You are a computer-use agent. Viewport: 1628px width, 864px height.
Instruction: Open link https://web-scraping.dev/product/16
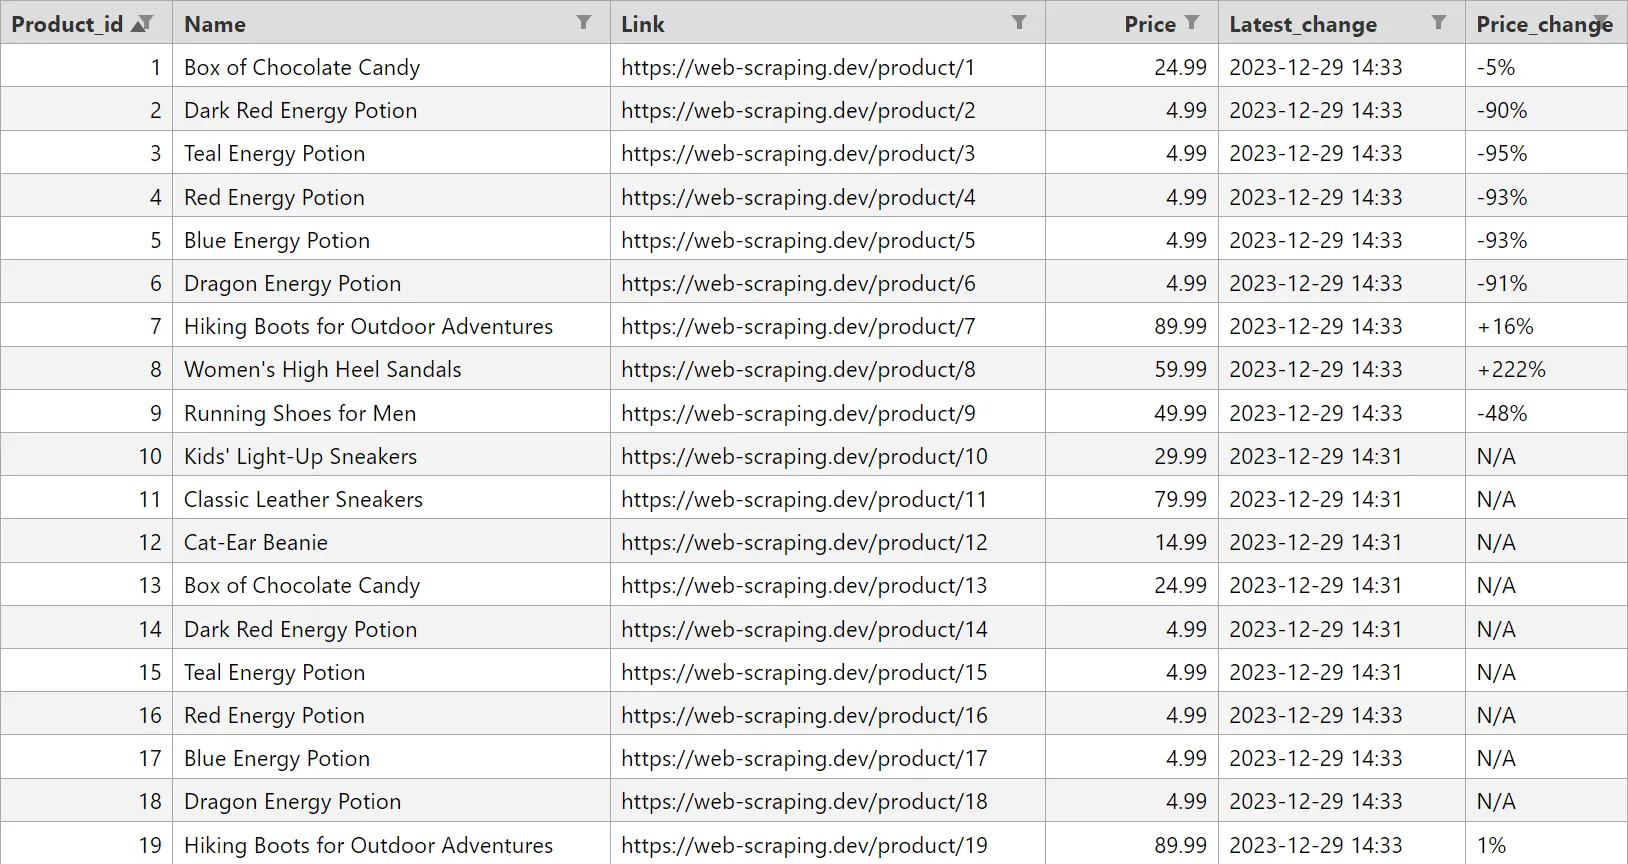804,715
